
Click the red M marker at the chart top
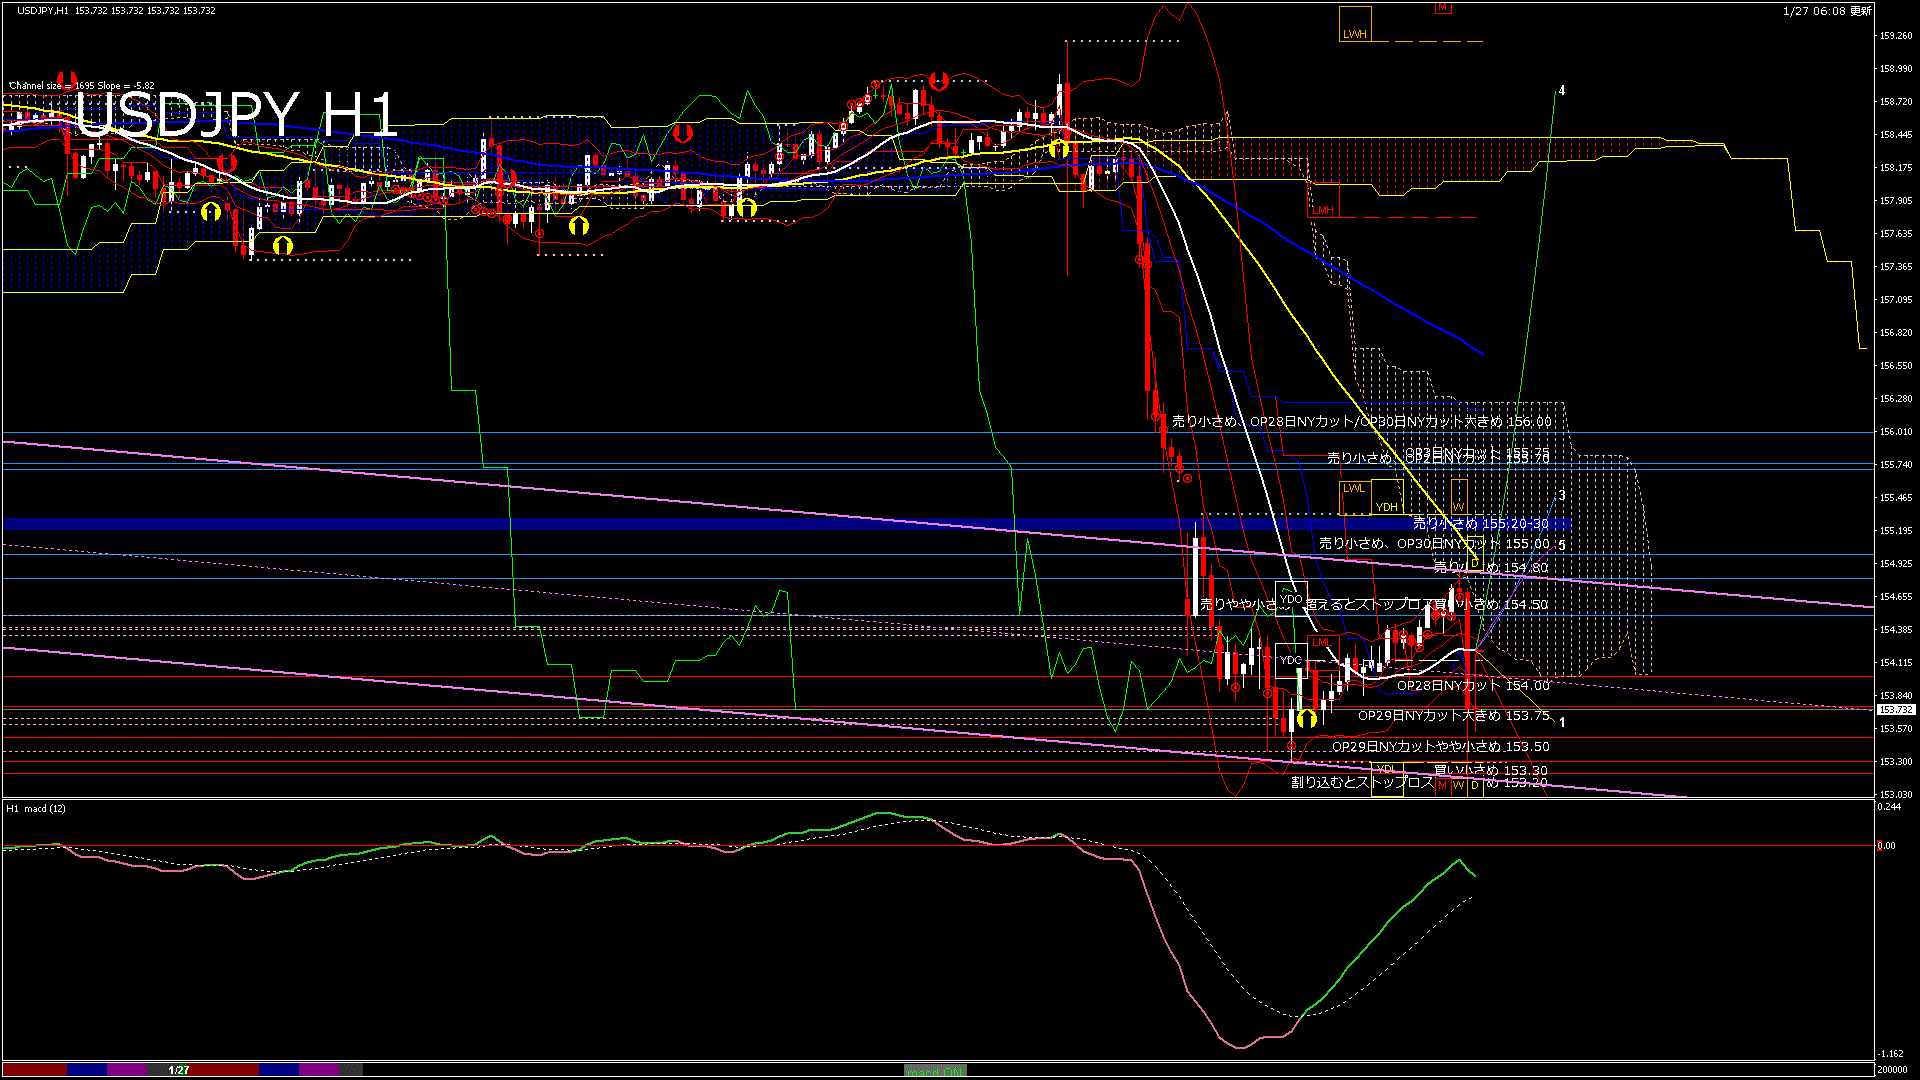point(1443,8)
